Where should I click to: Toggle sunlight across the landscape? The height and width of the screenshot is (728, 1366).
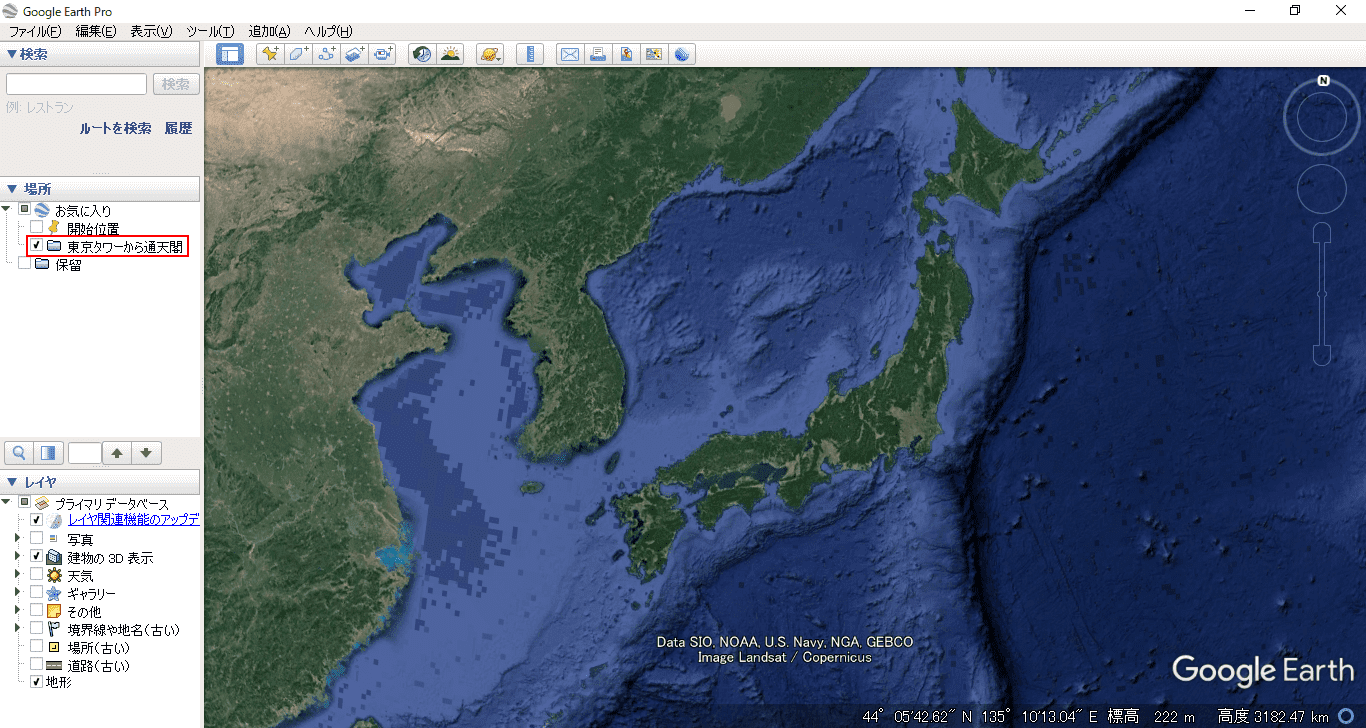pyautogui.click(x=451, y=54)
